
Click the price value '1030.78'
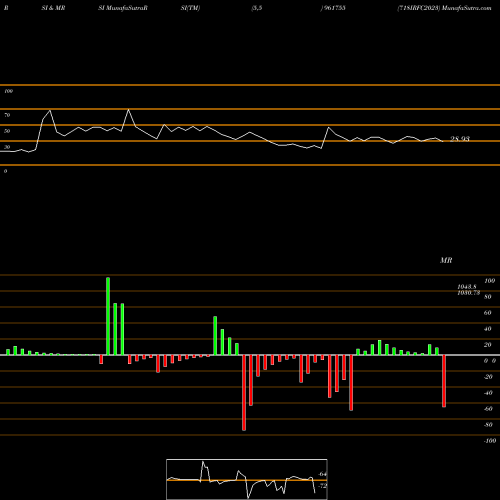469,293
